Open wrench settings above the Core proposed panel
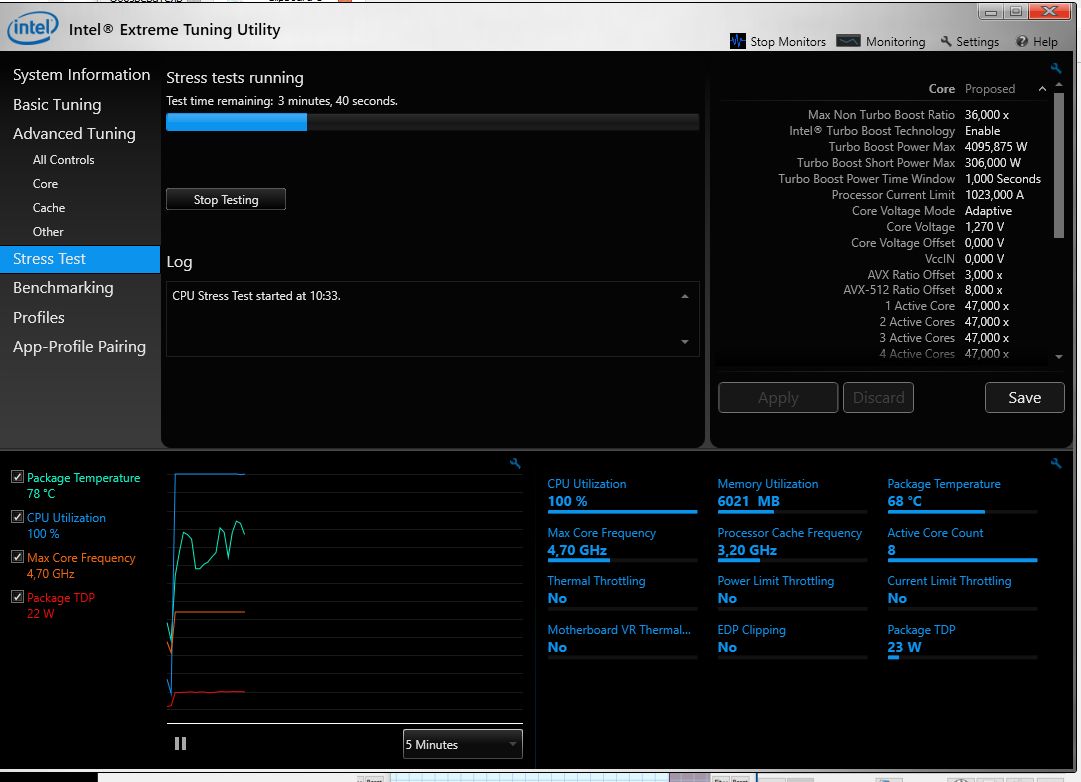Screen dimensions: 1081x782 [1055, 68]
